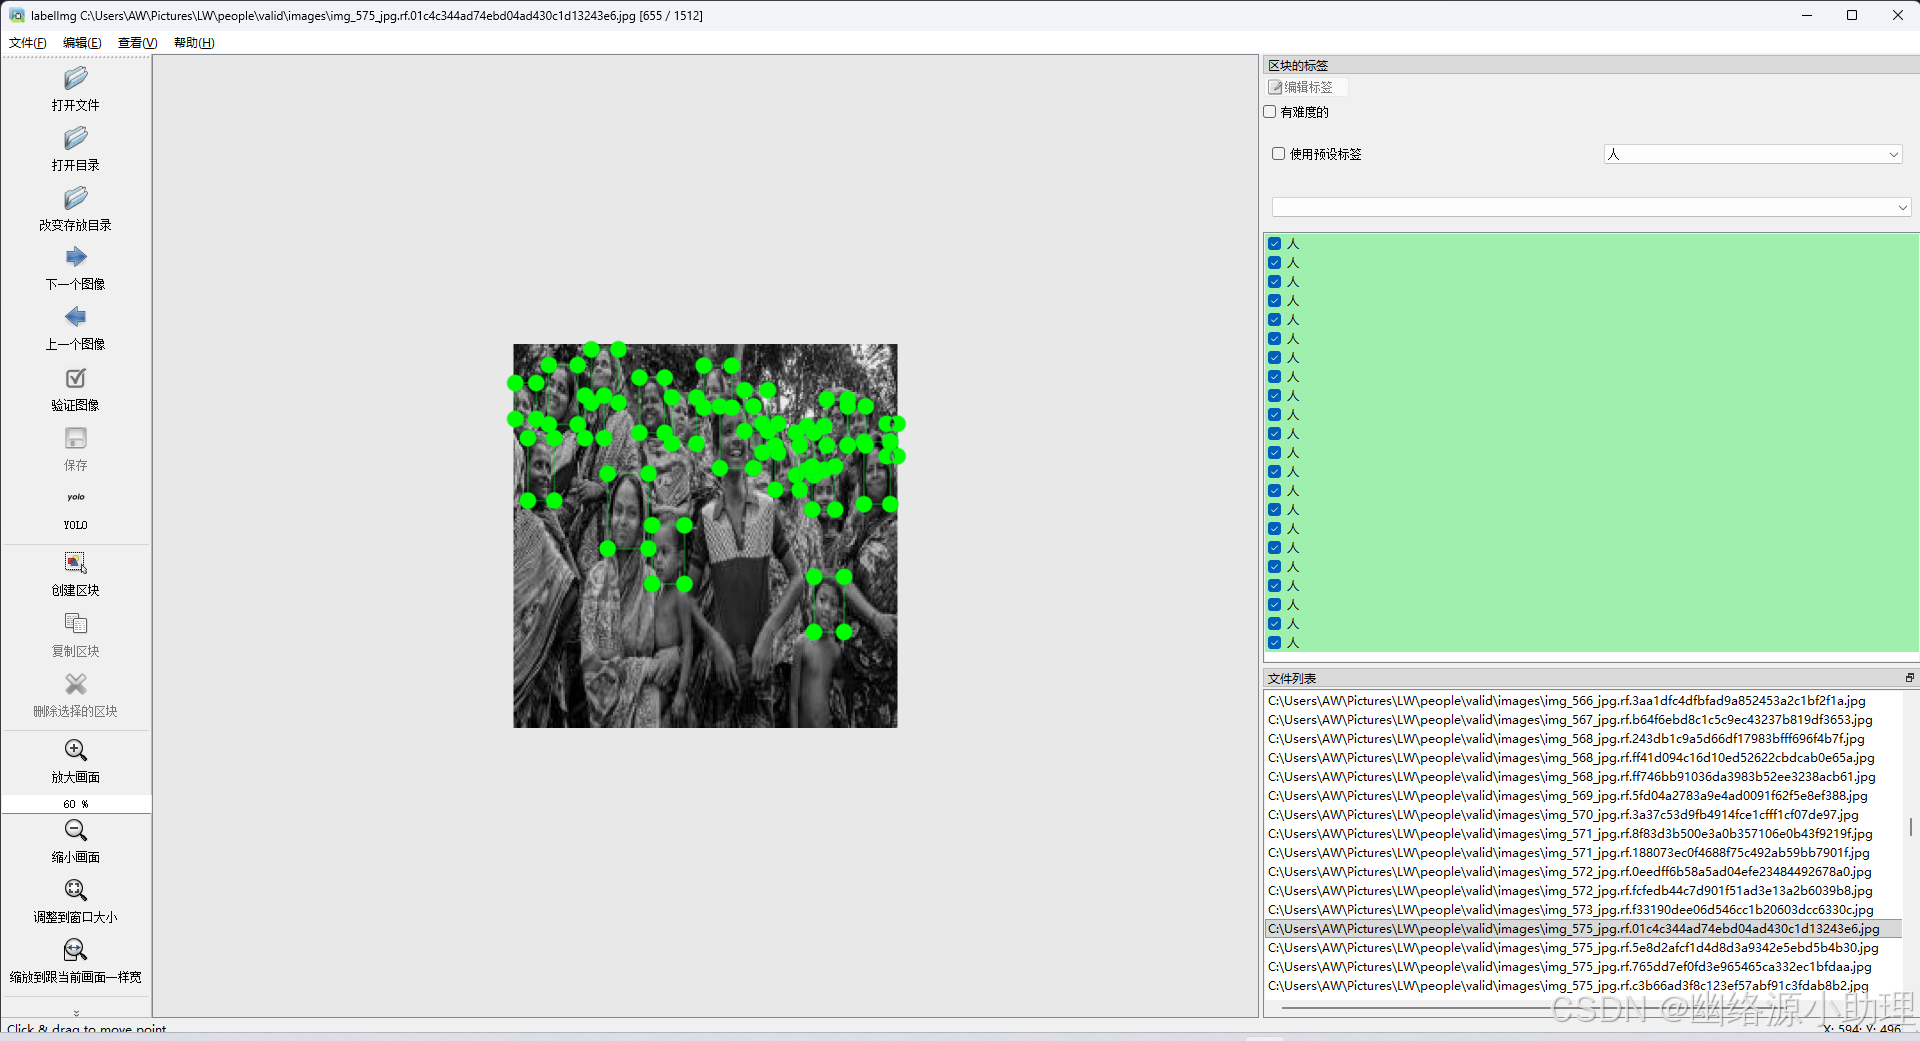Click the 复制区块 duplicate box icon
Screen dimensions: 1920x1041
pos(76,624)
